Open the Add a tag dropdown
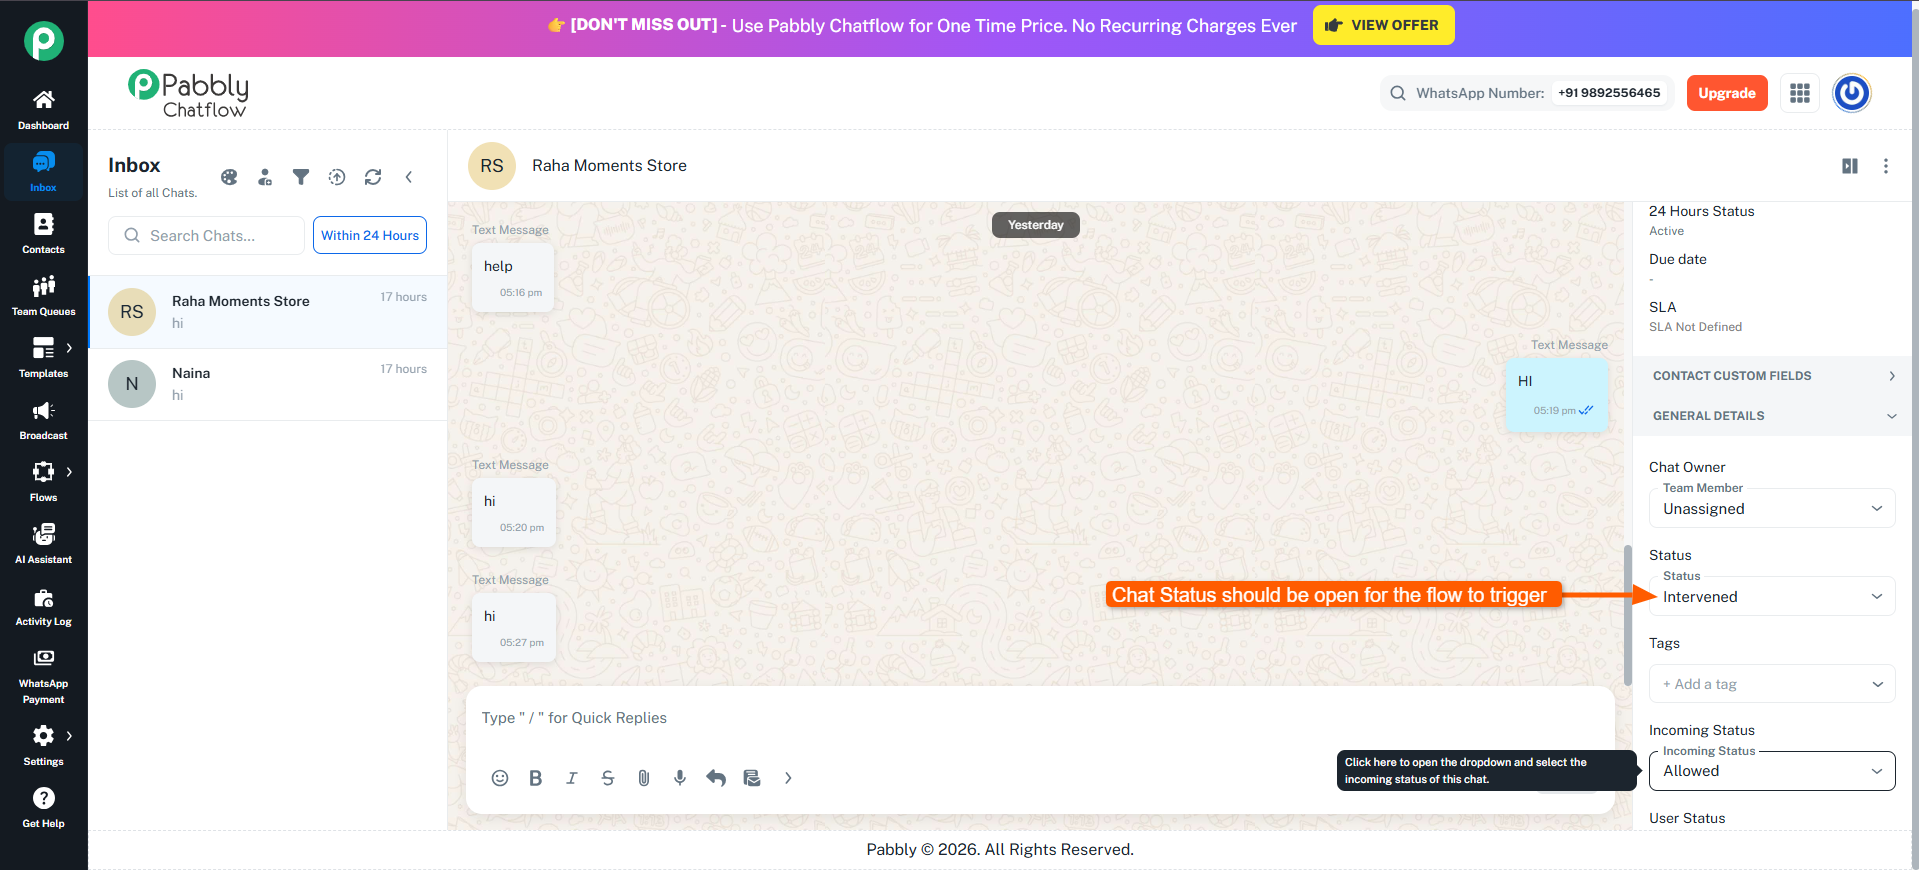This screenshot has height=870, width=1919. pyautogui.click(x=1772, y=684)
